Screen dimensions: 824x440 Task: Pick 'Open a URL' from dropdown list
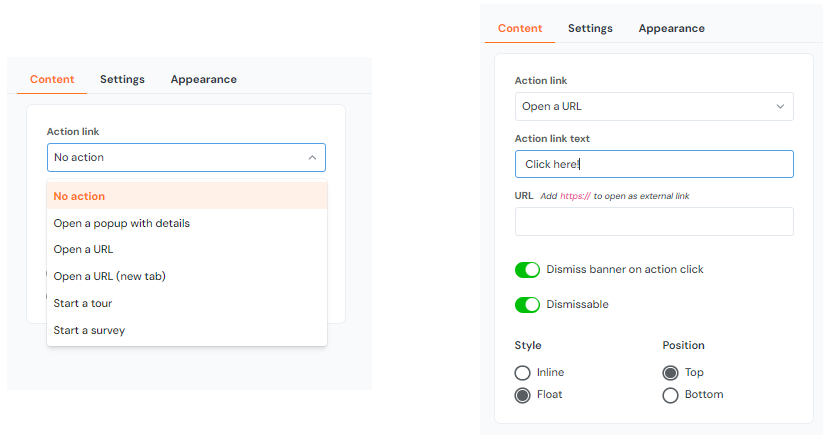point(186,250)
